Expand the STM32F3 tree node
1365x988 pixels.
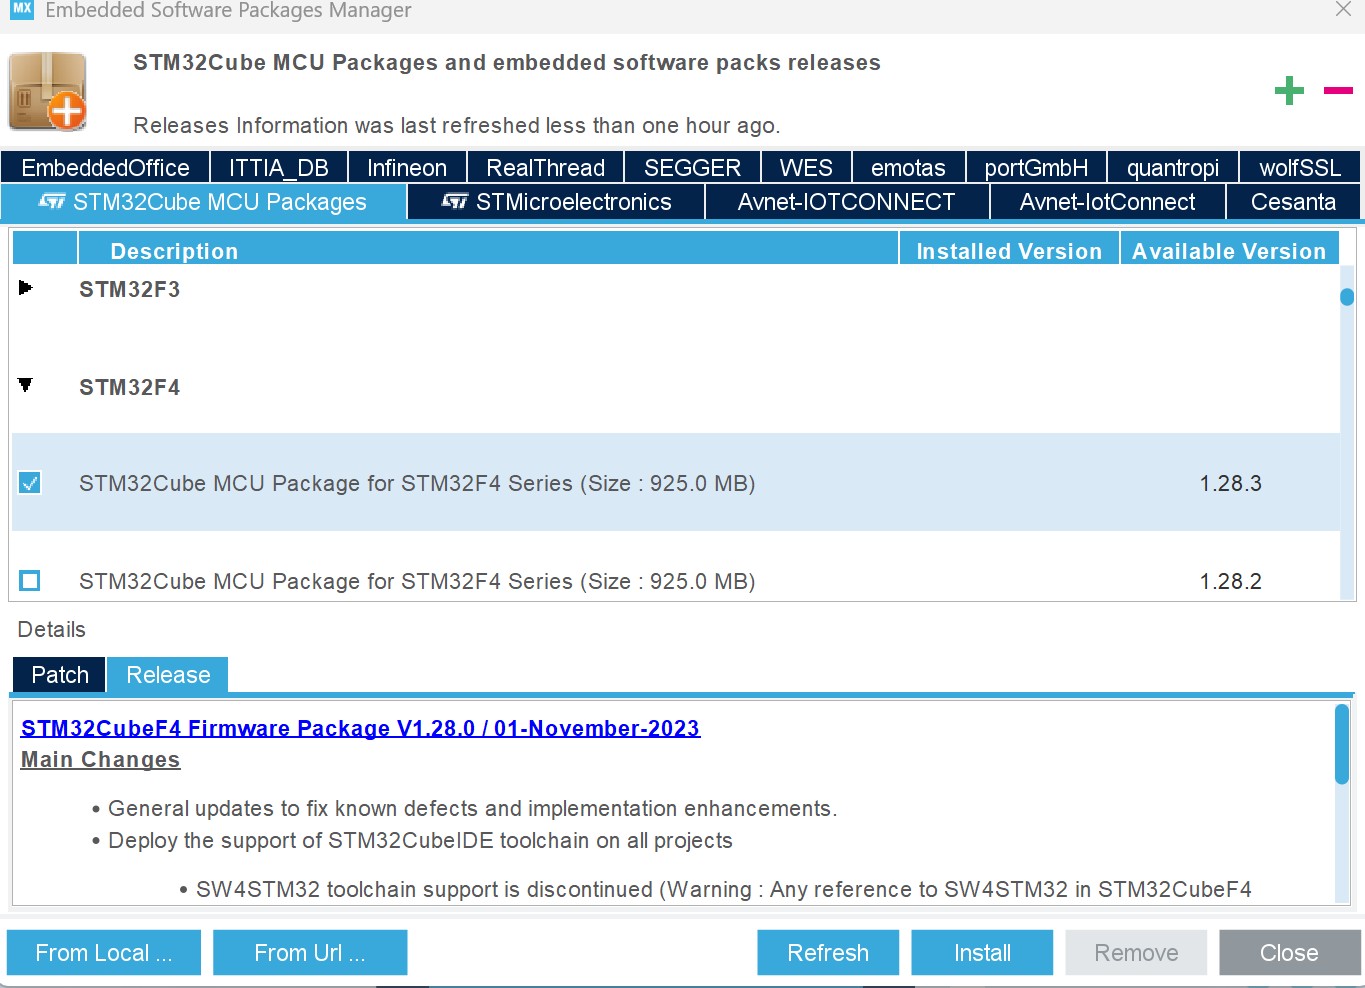pyautogui.click(x=26, y=289)
